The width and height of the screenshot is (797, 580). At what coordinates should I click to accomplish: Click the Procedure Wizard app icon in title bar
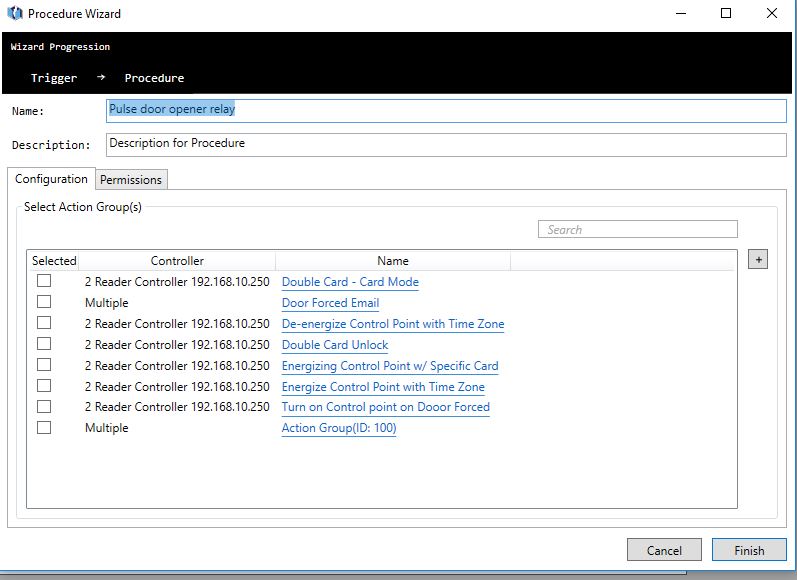15,13
